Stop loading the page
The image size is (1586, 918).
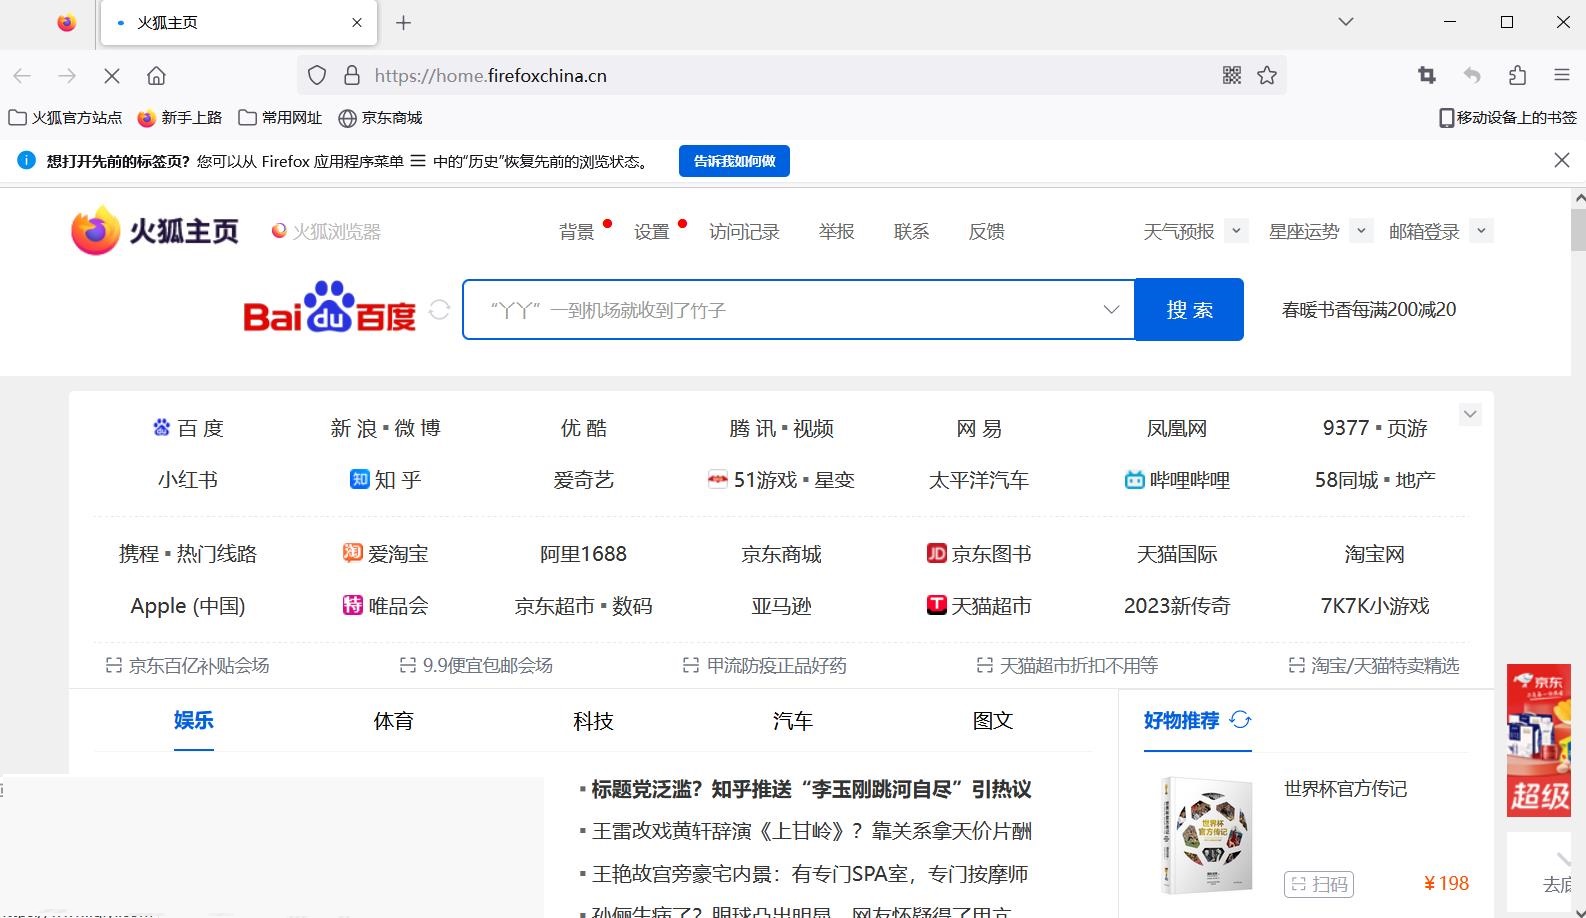tap(112, 76)
